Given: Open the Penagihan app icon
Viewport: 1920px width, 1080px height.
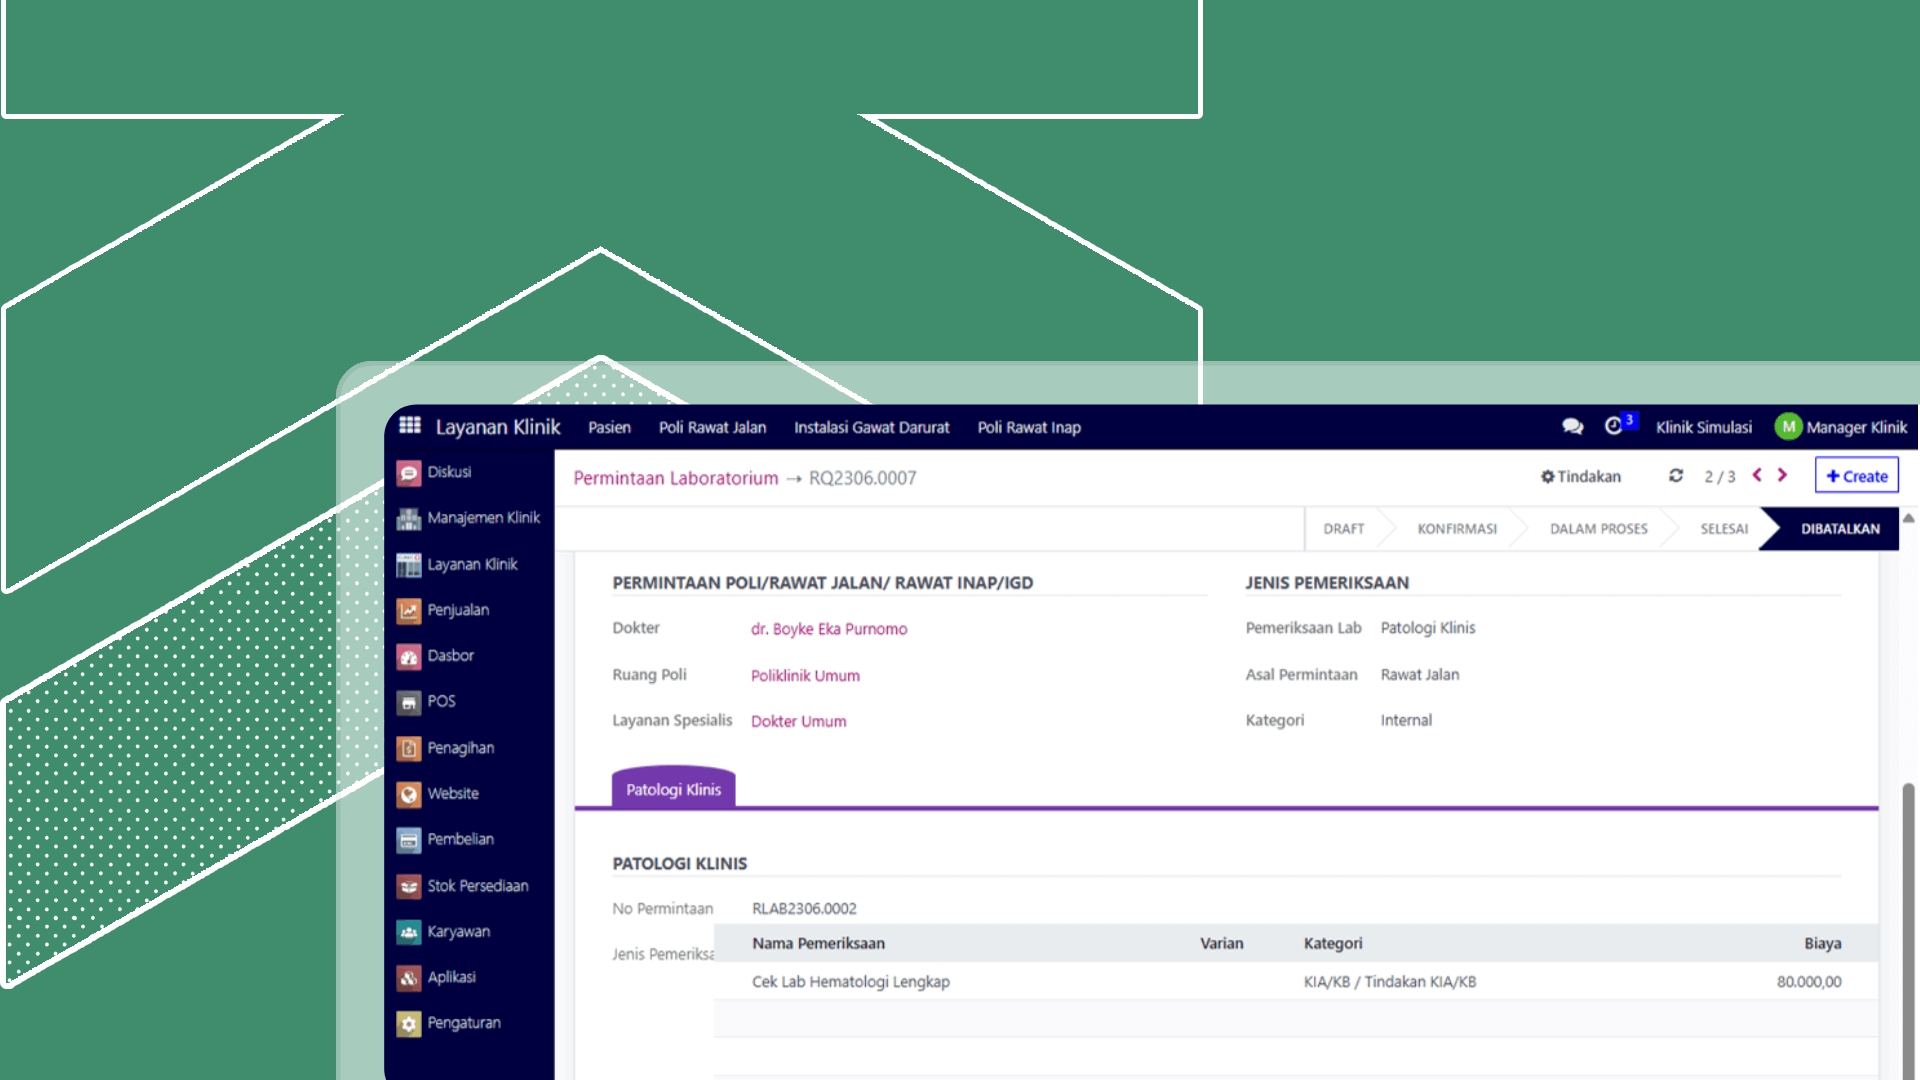Looking at the screenshot, I should [x=408, y=748].
